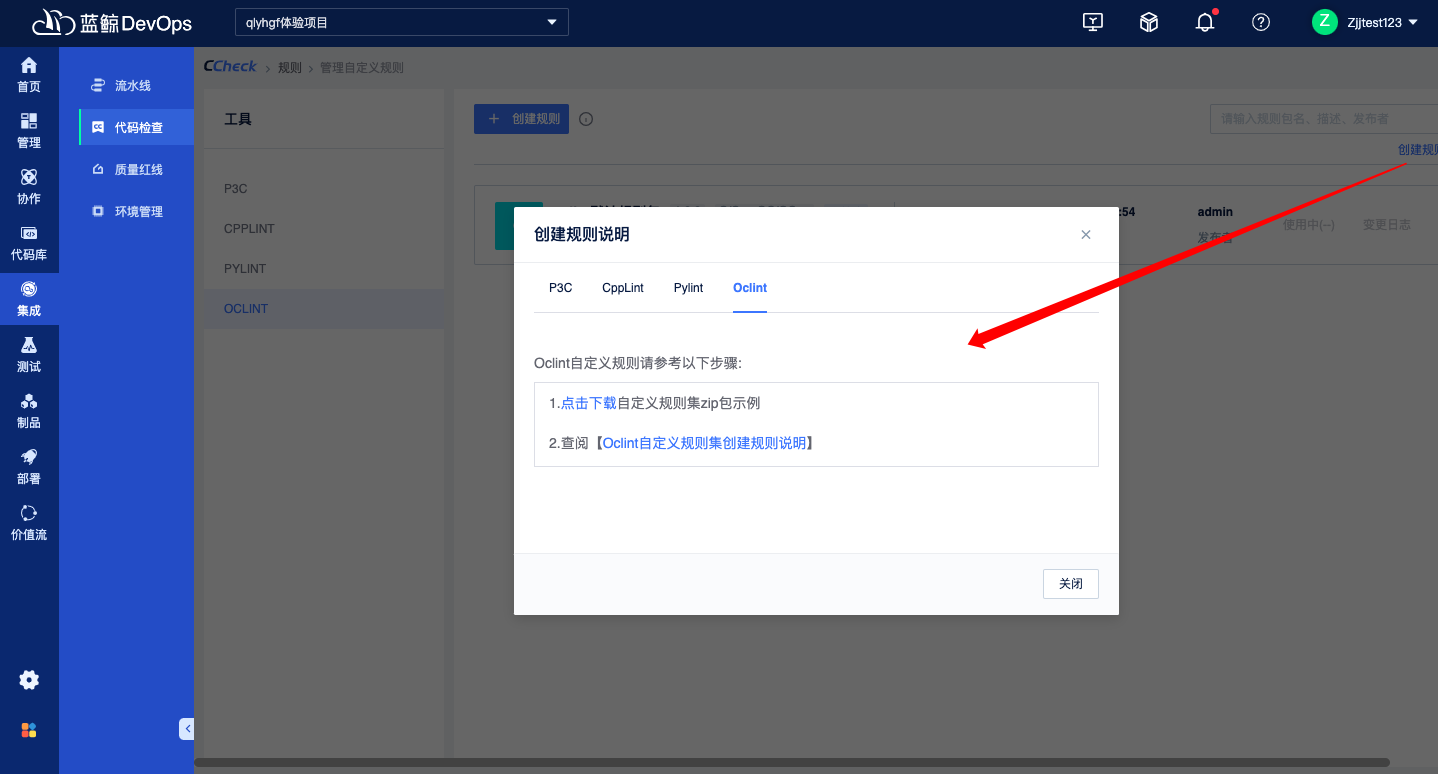The height and width of the screenshot is (774, 1438).
Task: Open the Oclint自定义规则集创建规则说明 link
Action: (x=704, y=443)
